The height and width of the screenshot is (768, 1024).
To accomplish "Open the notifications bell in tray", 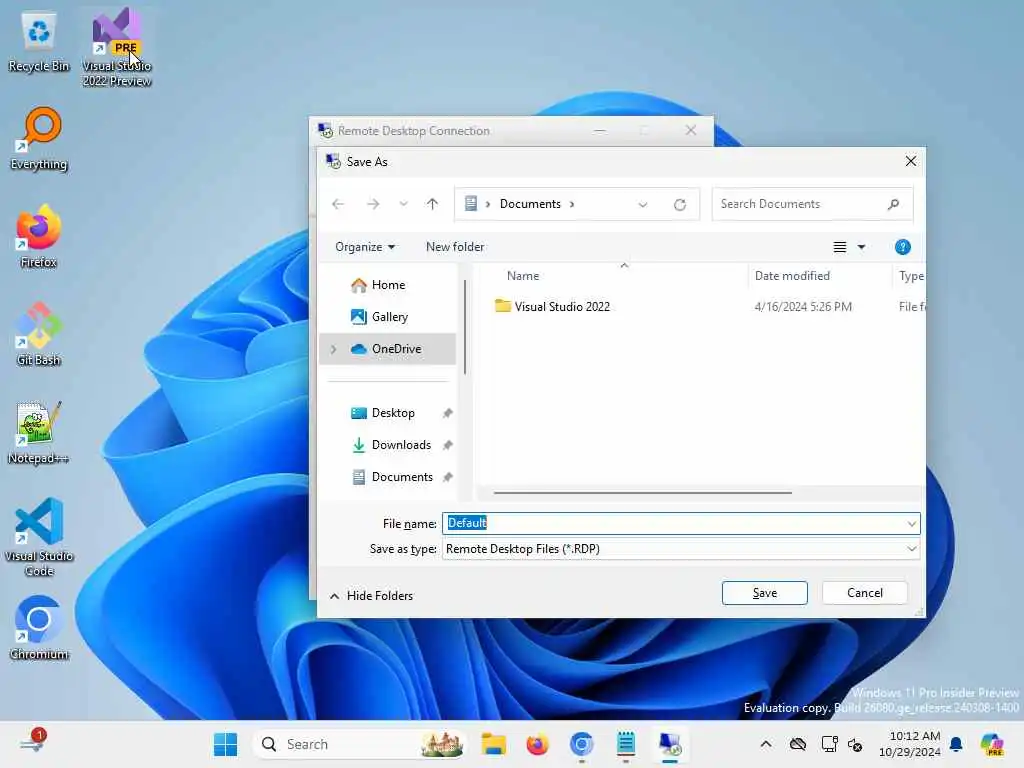I will (956, 744).
